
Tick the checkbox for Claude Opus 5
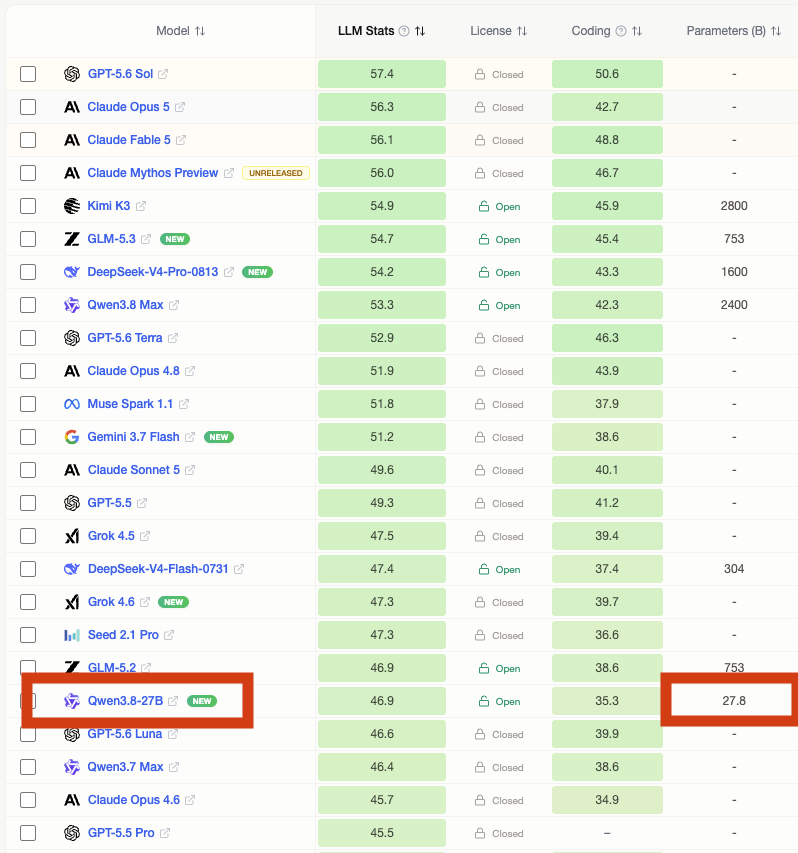point(28,107)
